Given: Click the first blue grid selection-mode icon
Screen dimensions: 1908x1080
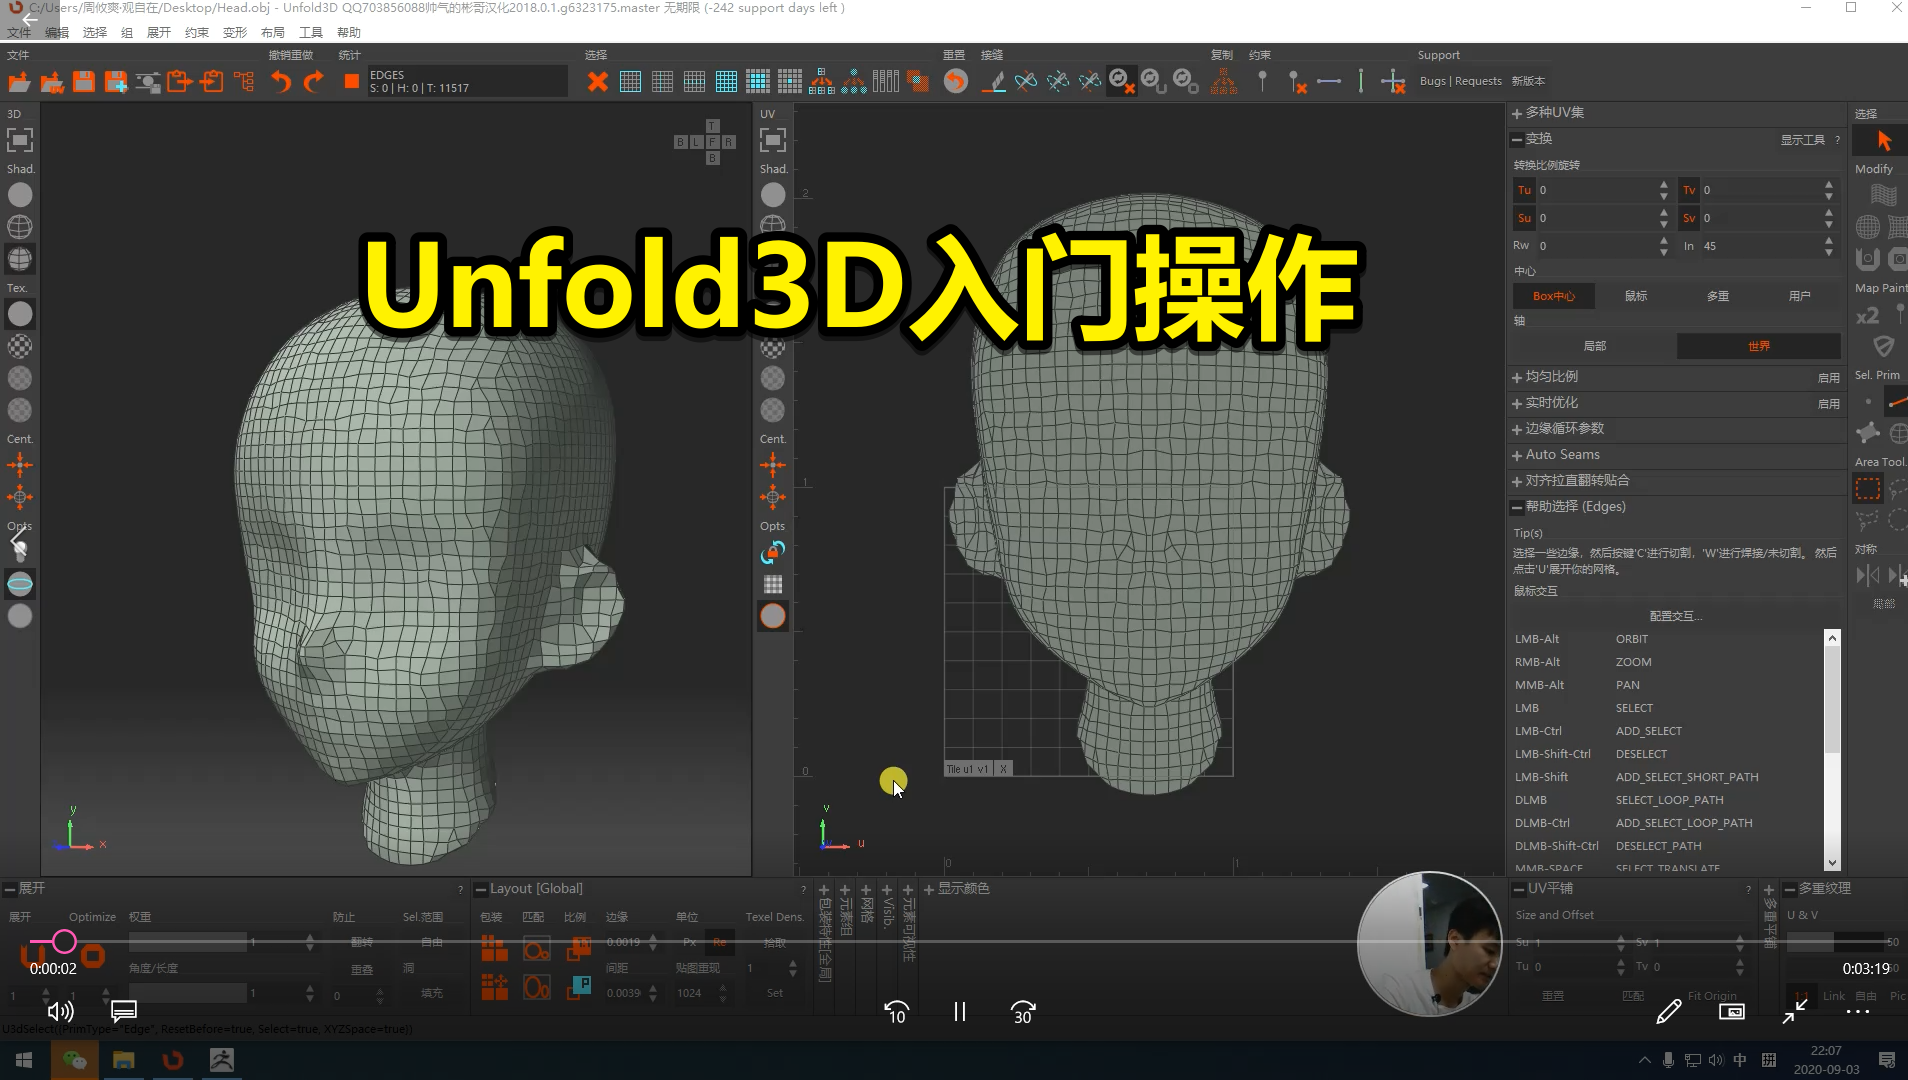Looking at the screenshot, I should coord(630,82).
